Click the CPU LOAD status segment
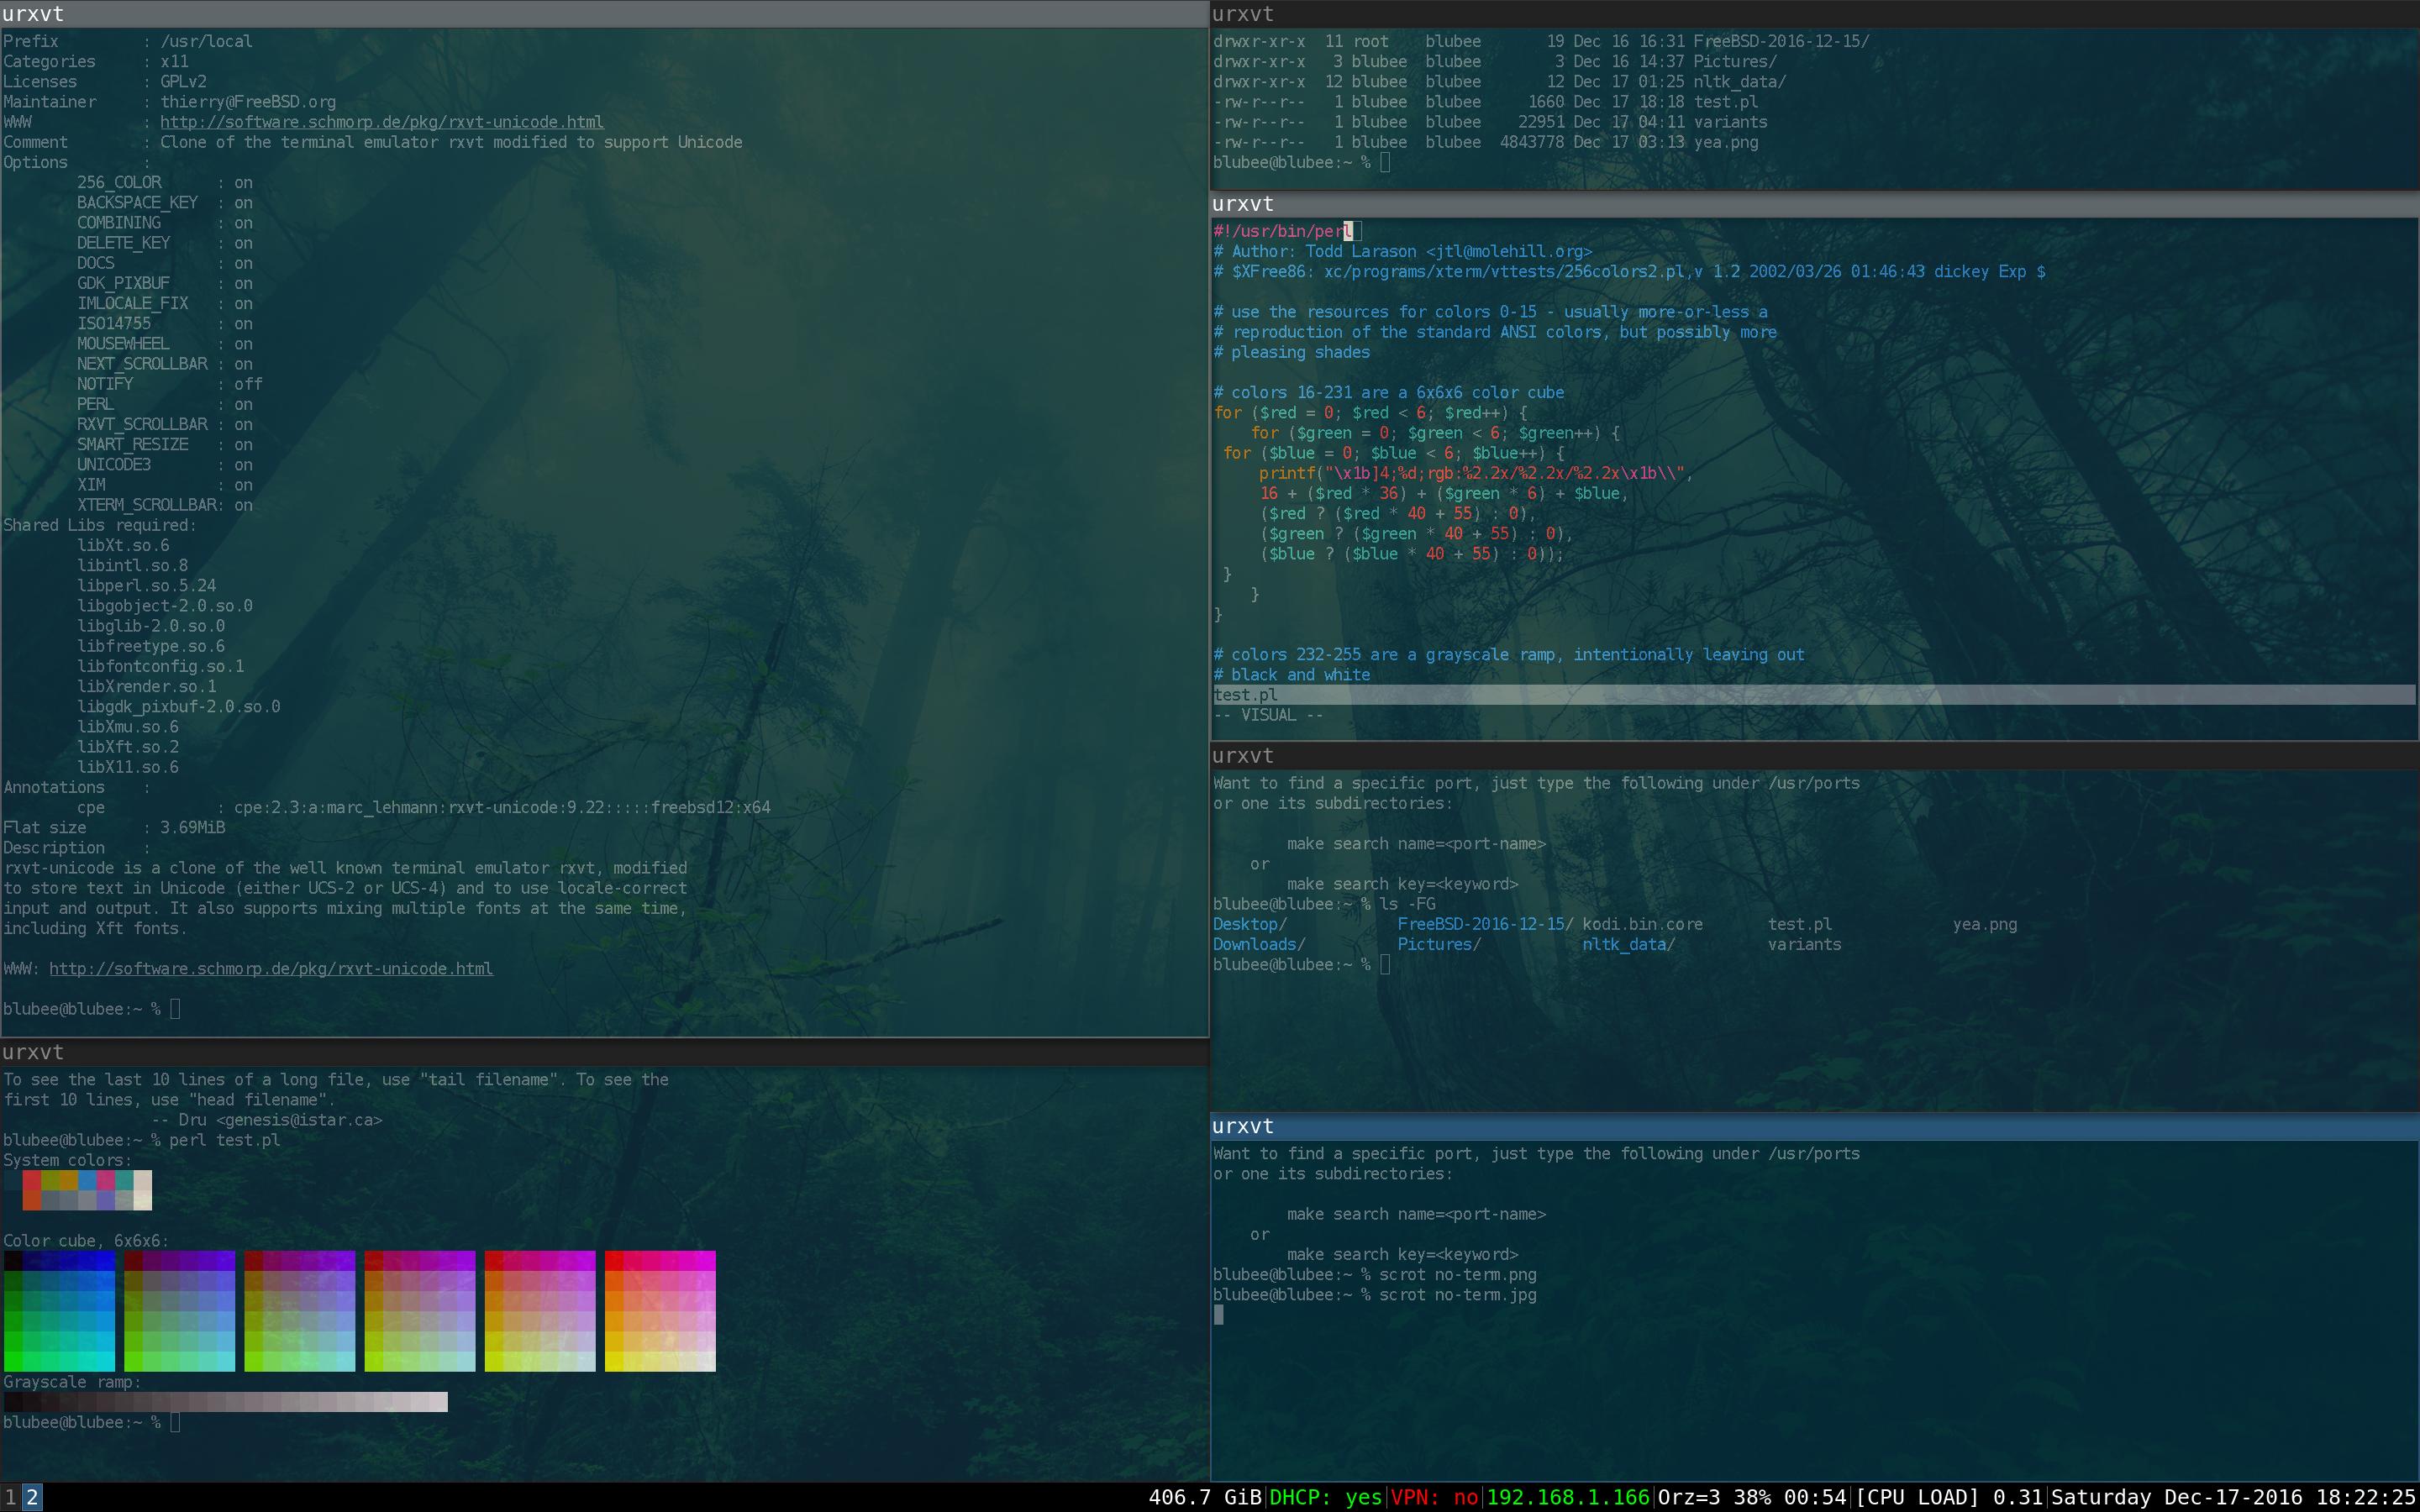Viewport: 2420px width, 1512px height. coord(1949,1497)
